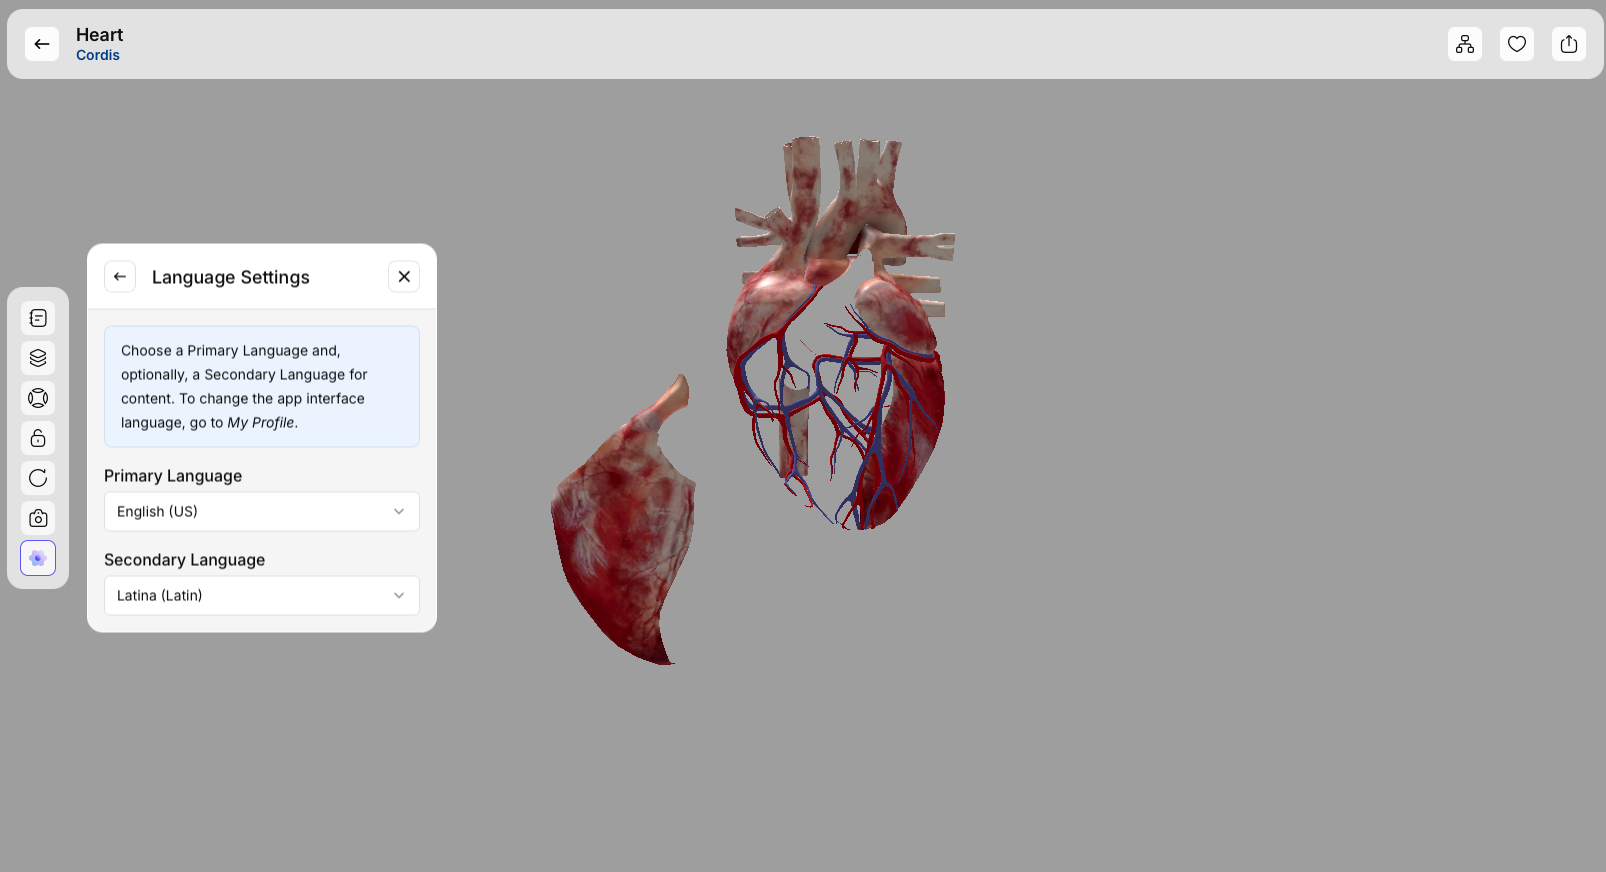
Task: Click the Heart title text
Action: [99, 35]
